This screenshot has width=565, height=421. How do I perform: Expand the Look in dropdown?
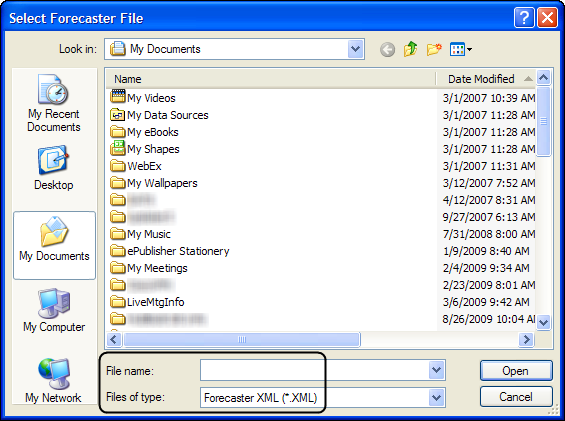pos(355,49)
